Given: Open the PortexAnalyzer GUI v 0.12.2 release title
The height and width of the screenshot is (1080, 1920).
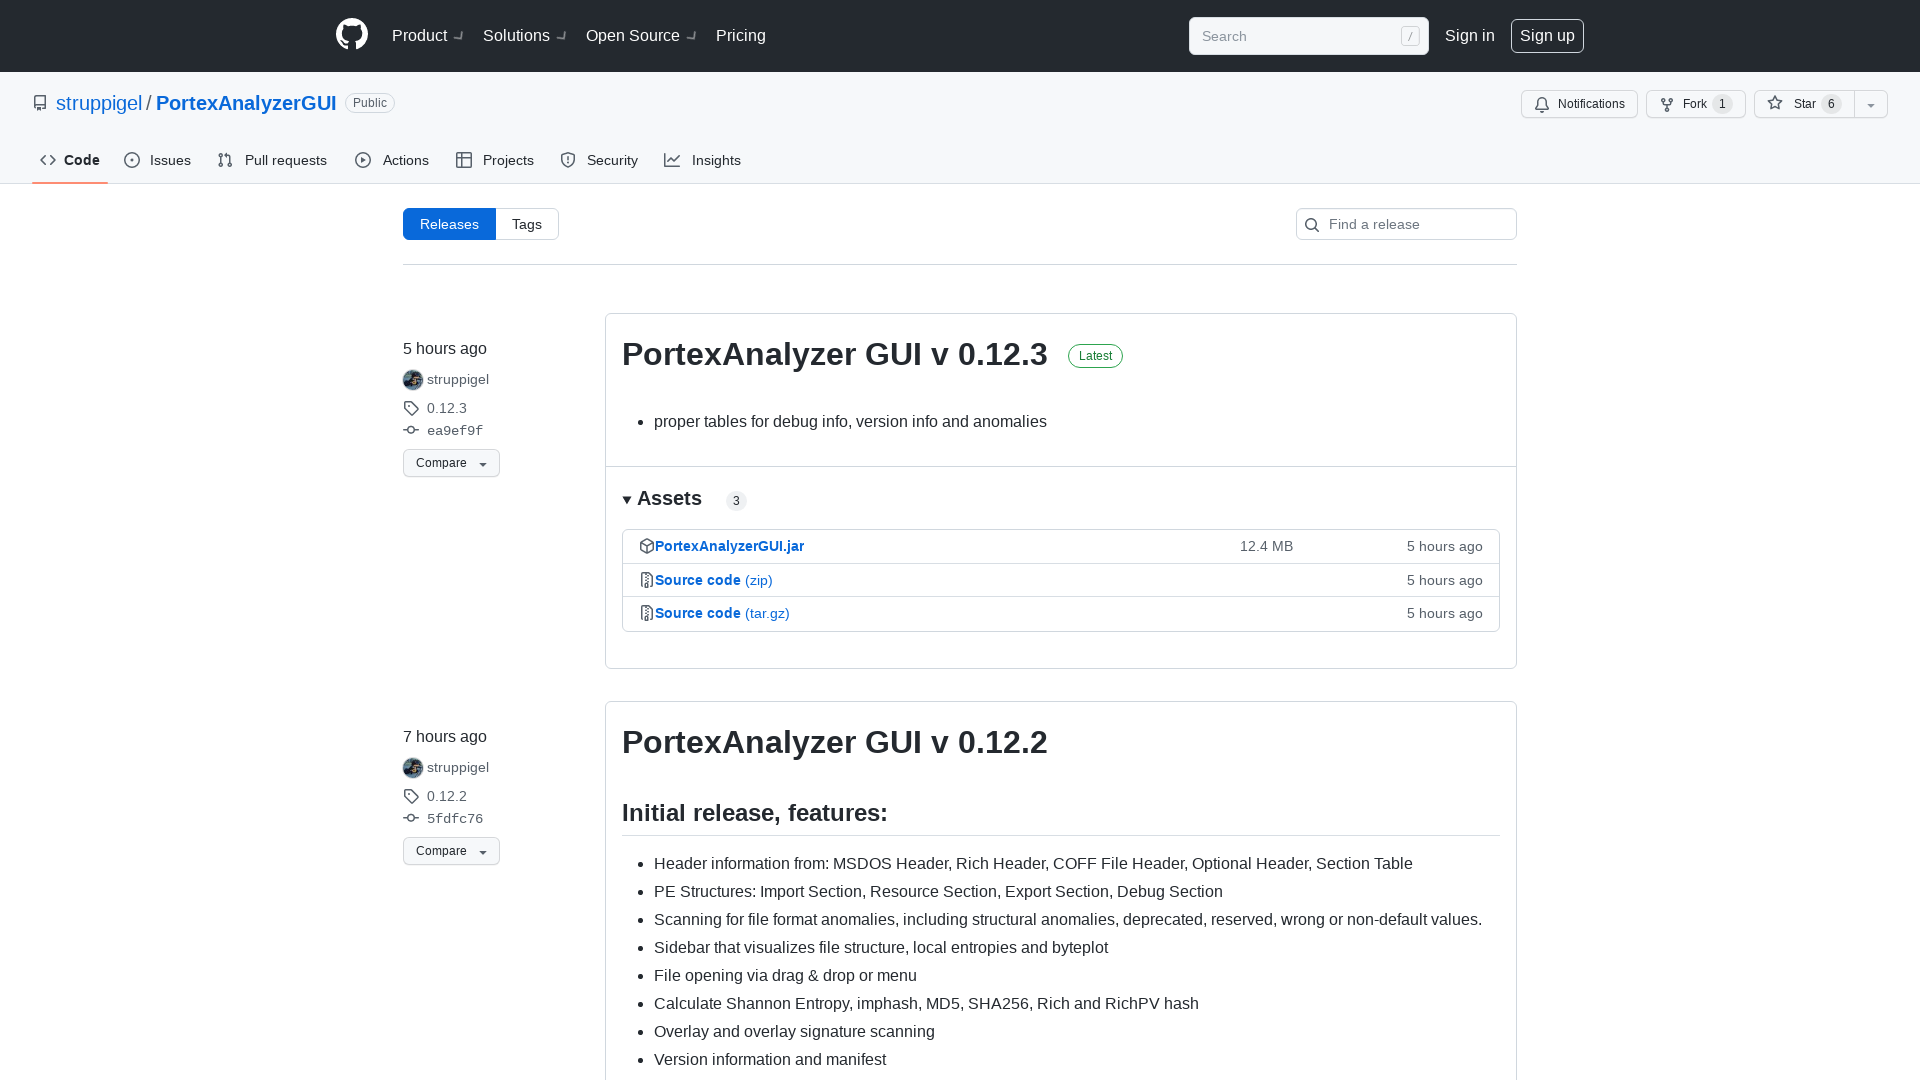Looking at the screenshot, I should click(x=835, y=742).
